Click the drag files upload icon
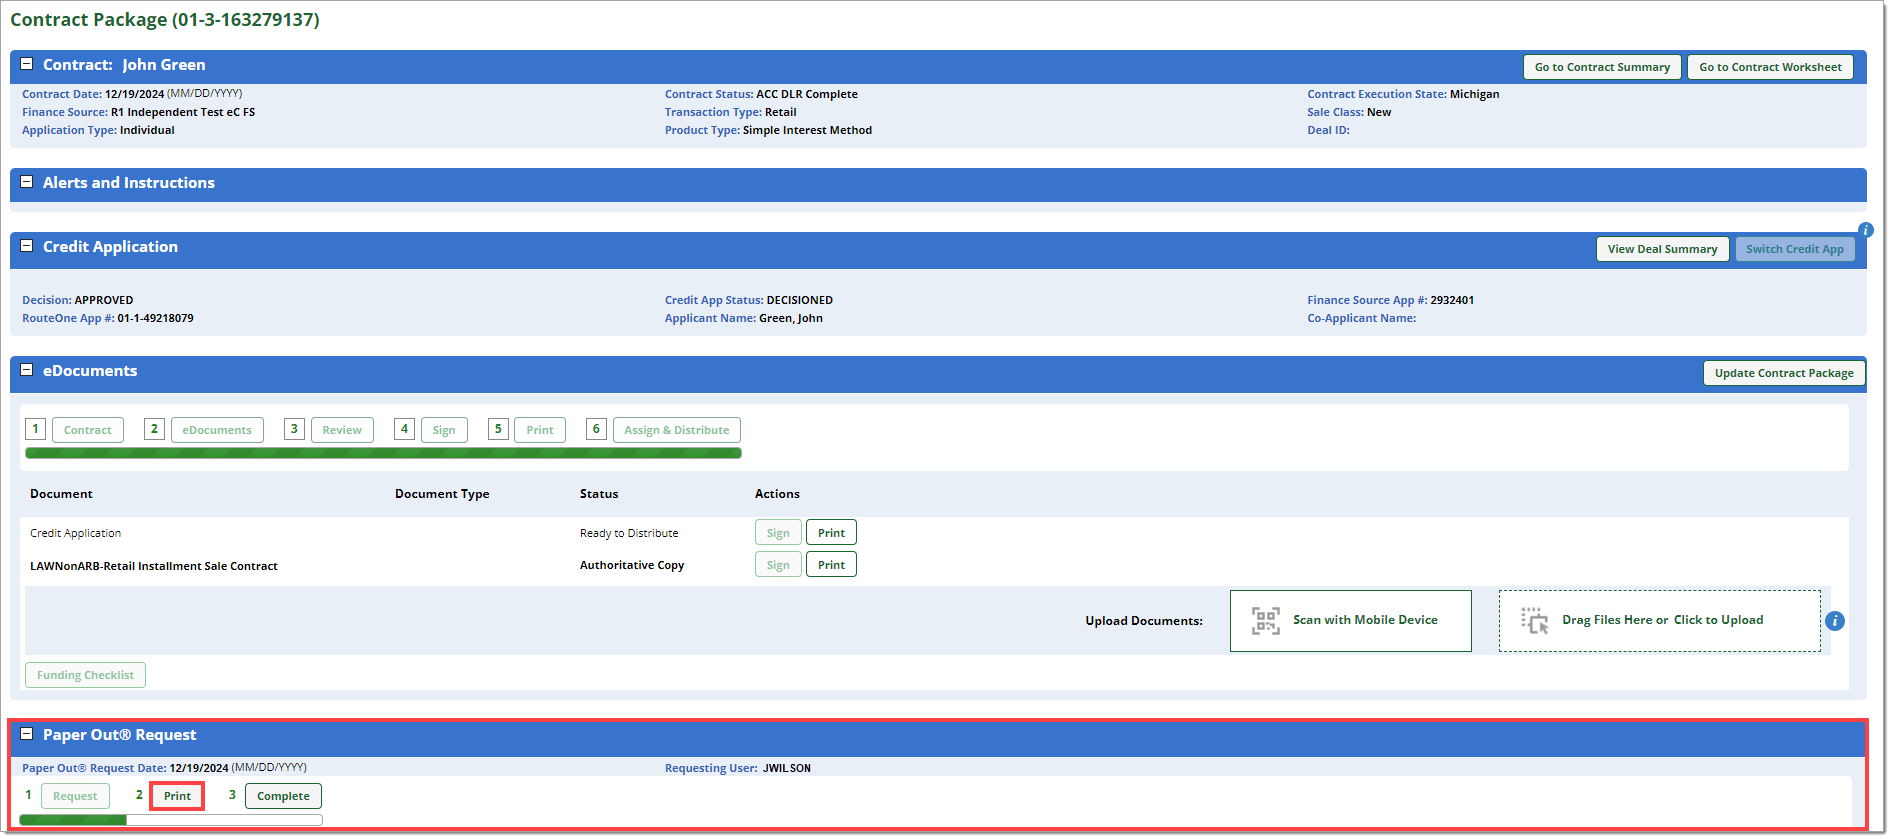Viewport: 1891px width, 839px height. (1534, 621)
